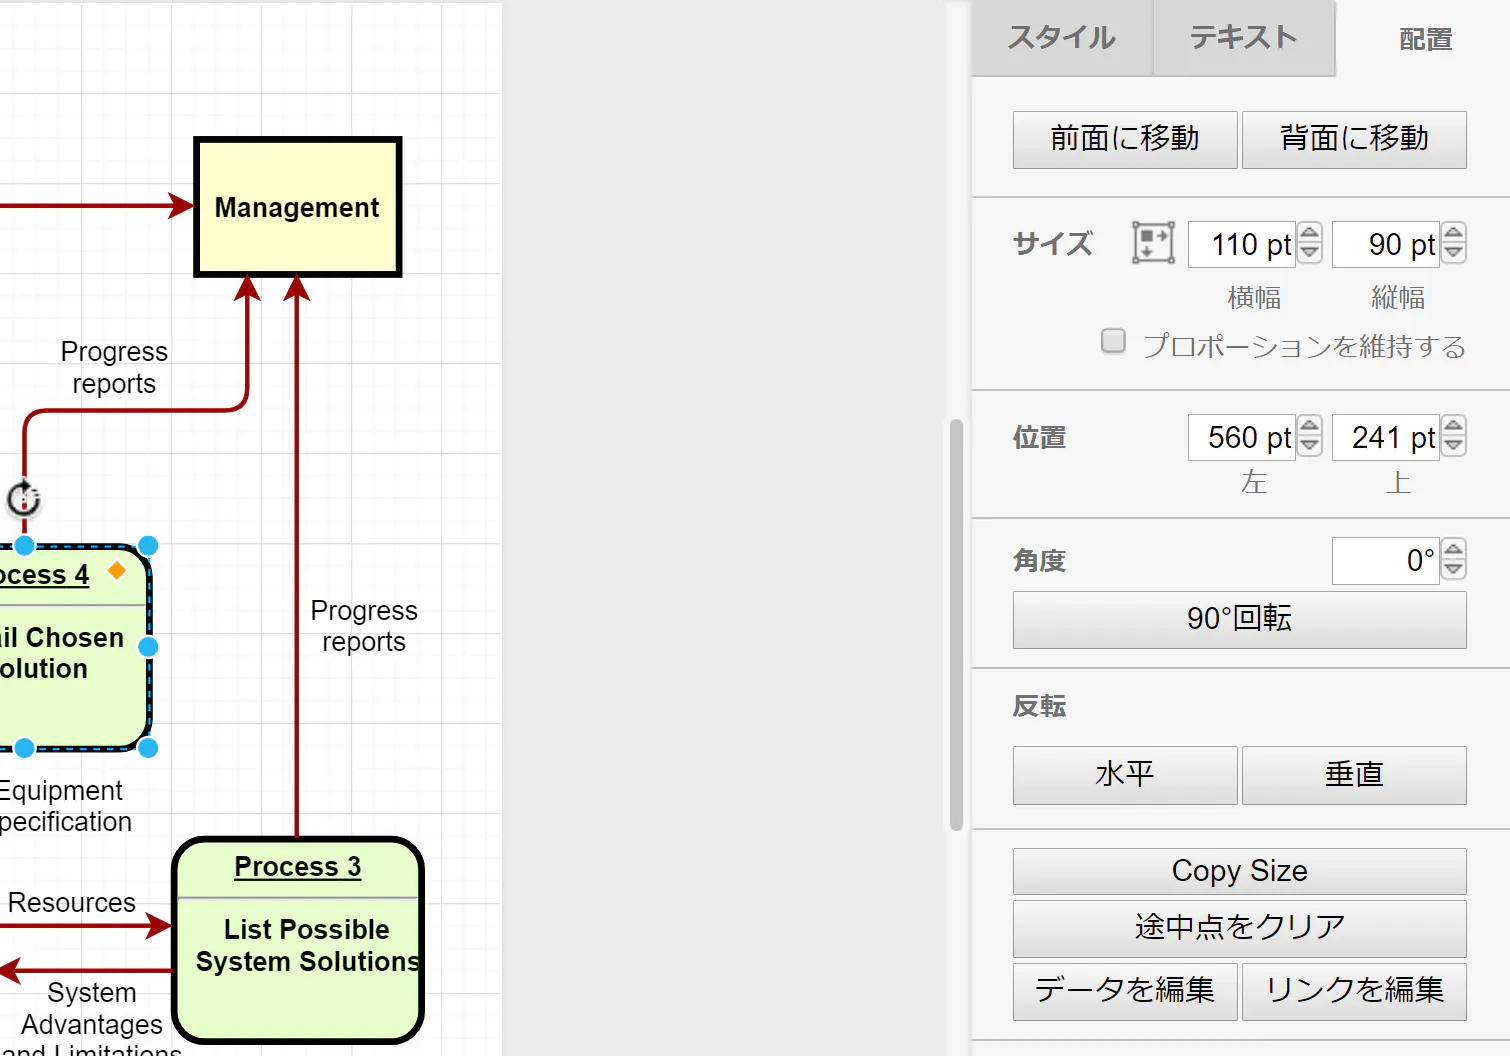Decrease 縦幅 height with its down arrow

[1454, 254]
